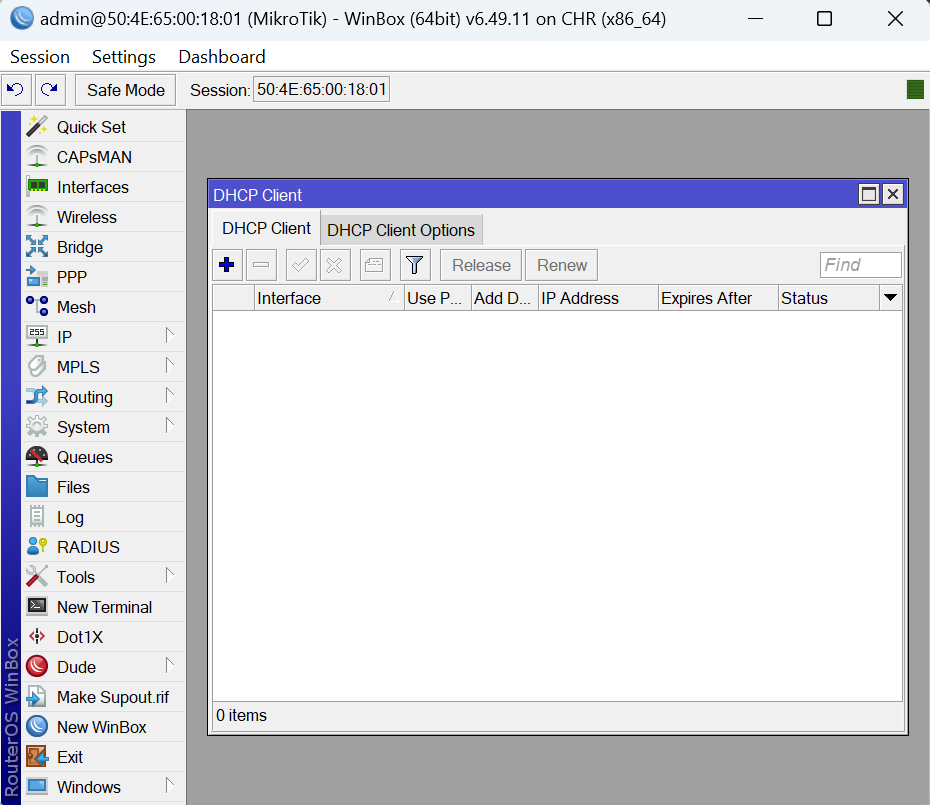Sort by Status column header
This screenshot has height=805, width=930.
(x=829, y=298)
